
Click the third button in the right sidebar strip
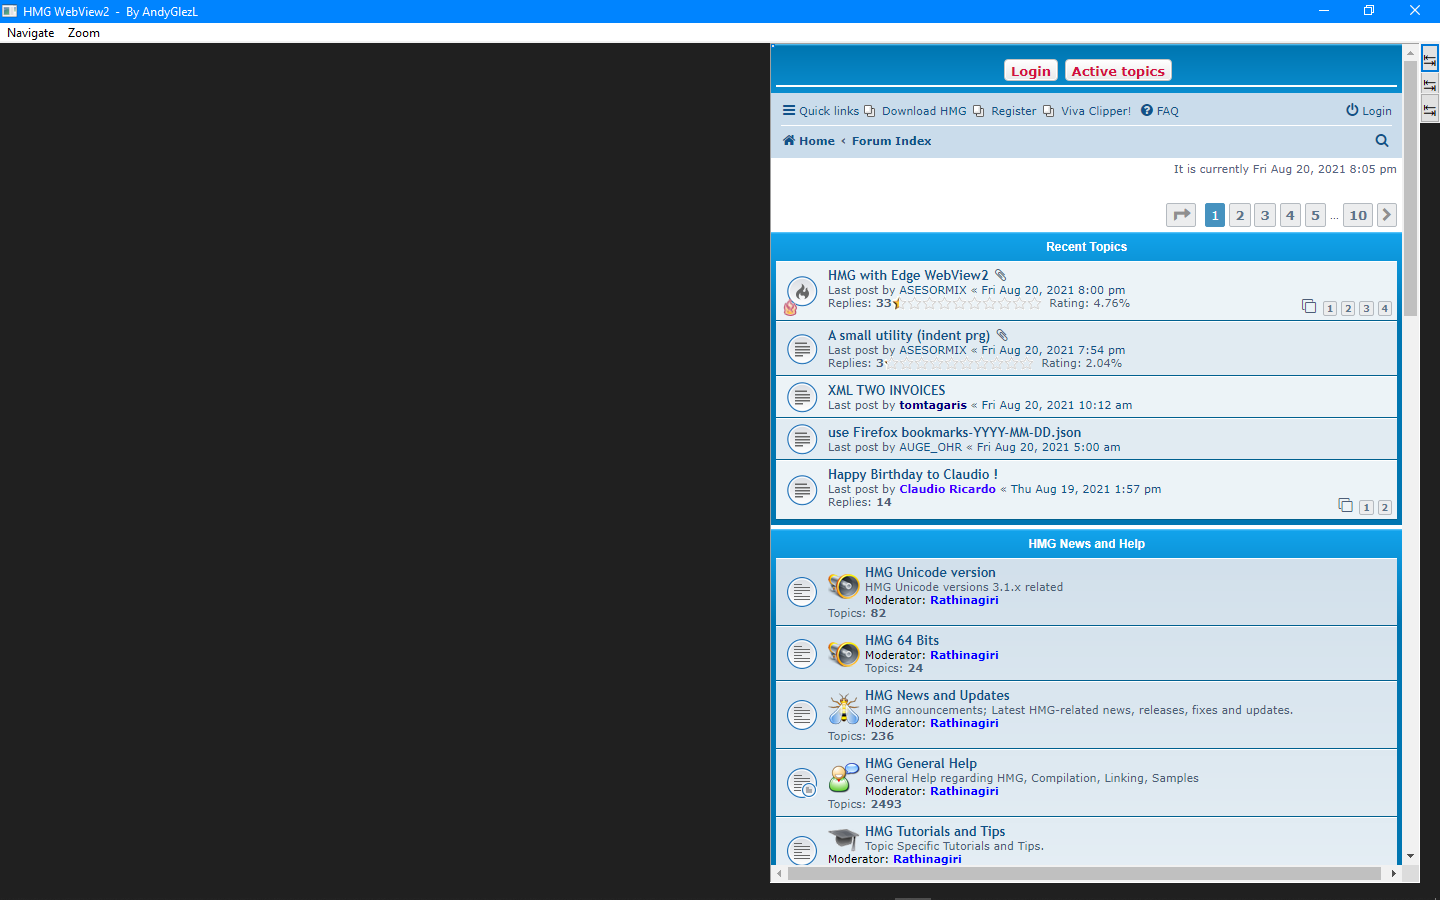pyautogui.click(x=1430, y=110)
